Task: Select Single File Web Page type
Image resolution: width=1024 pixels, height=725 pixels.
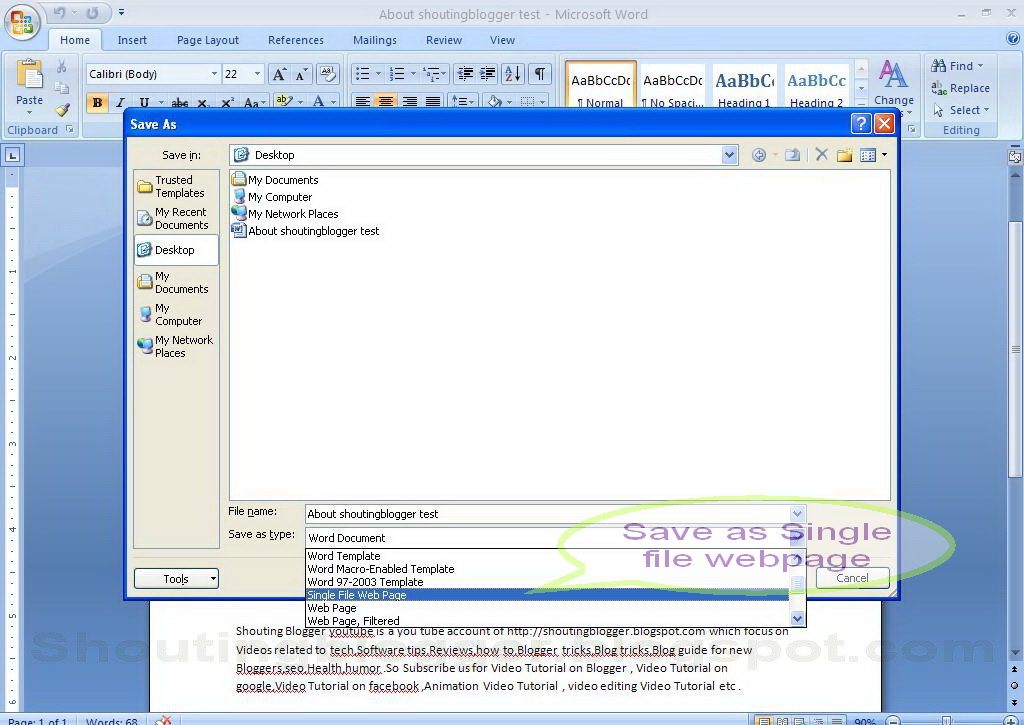Action: click(x=547, y=595)
